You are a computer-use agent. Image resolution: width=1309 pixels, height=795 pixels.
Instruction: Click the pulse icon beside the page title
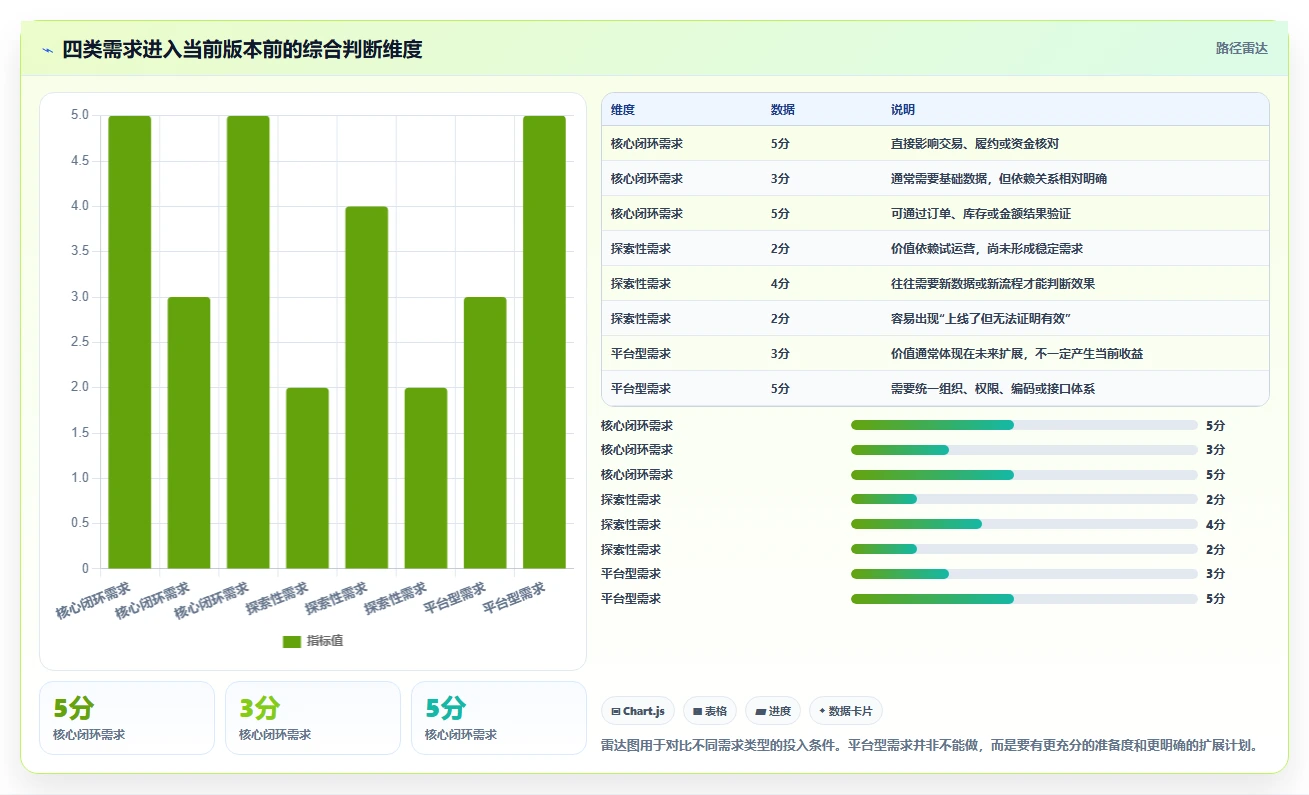coord(47,49)
